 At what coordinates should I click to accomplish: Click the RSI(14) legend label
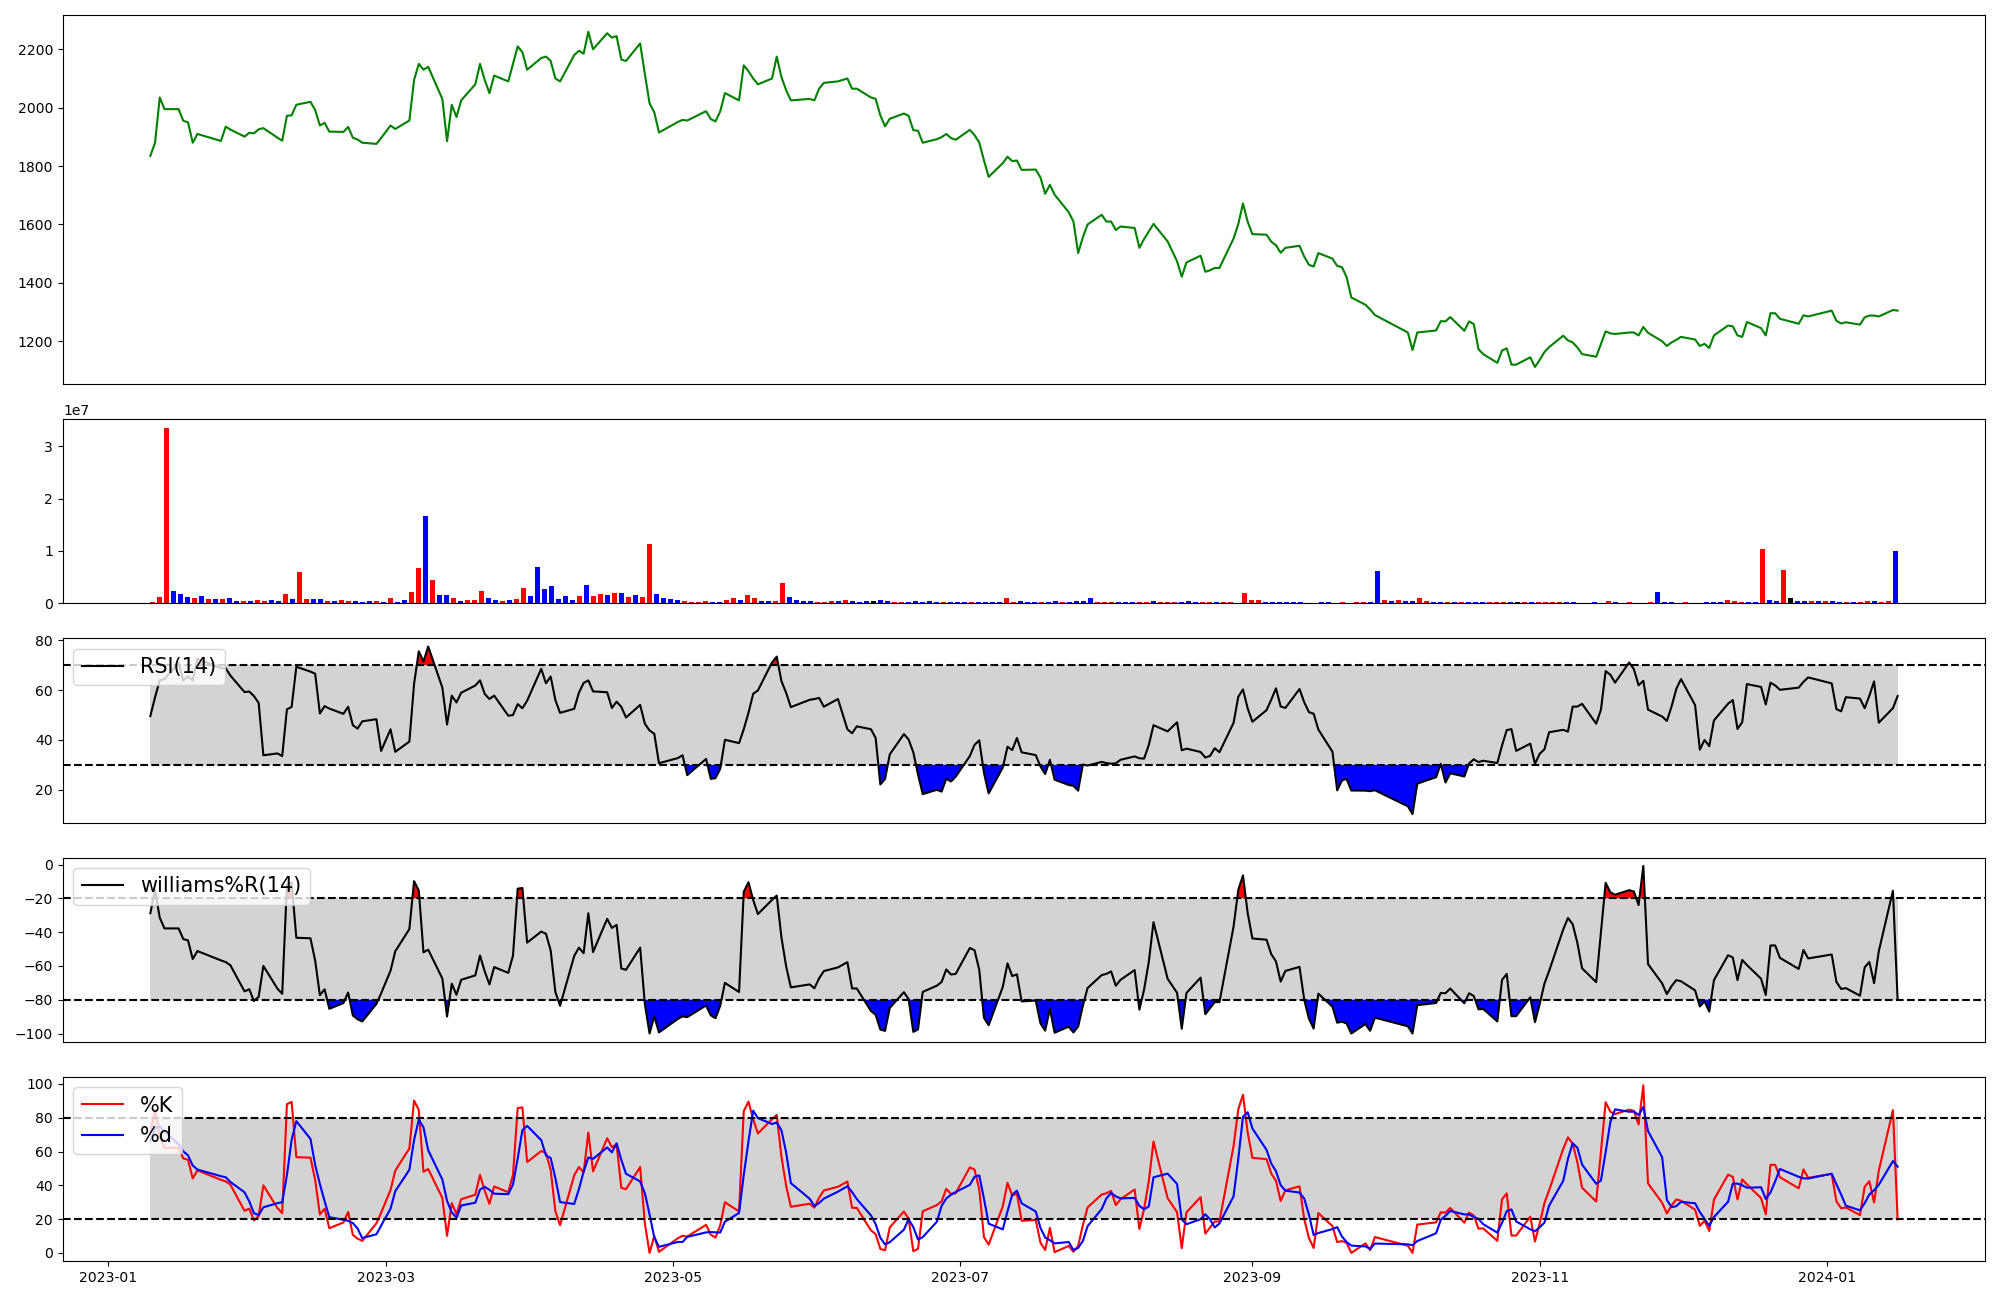coord(177,666)
